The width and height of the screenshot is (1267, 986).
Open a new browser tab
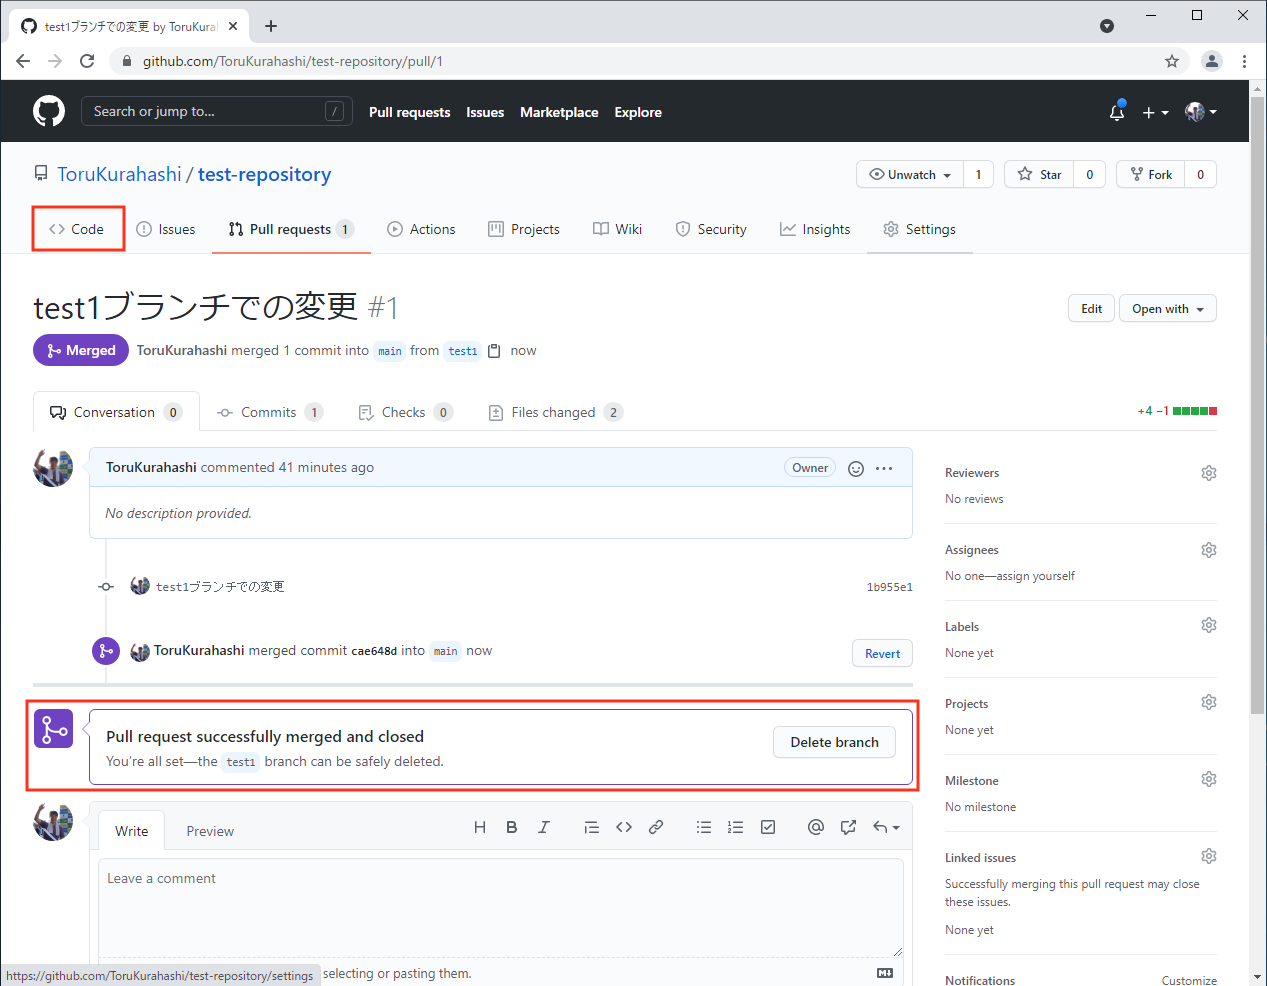271,26
